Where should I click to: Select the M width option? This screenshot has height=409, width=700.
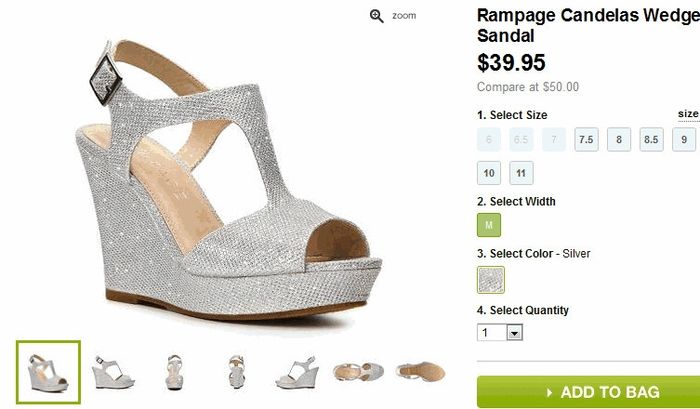tap(490, 226)
